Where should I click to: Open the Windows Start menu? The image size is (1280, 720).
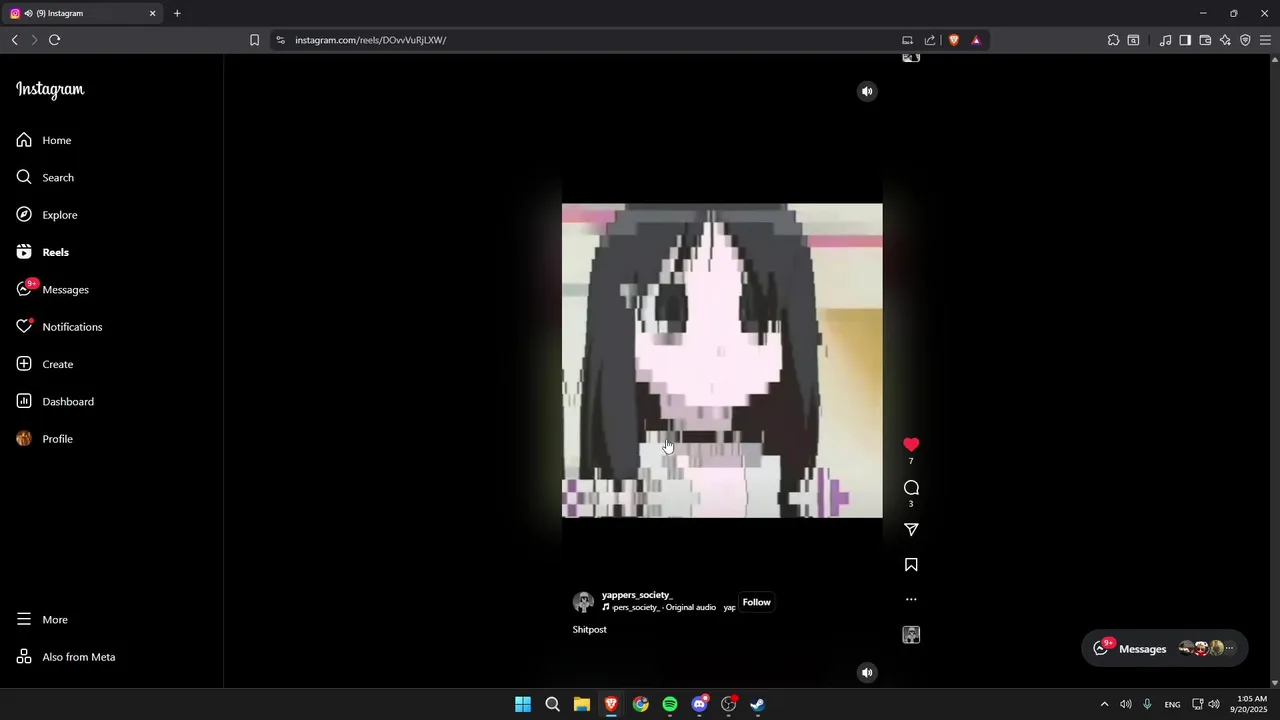pos(523,704)
